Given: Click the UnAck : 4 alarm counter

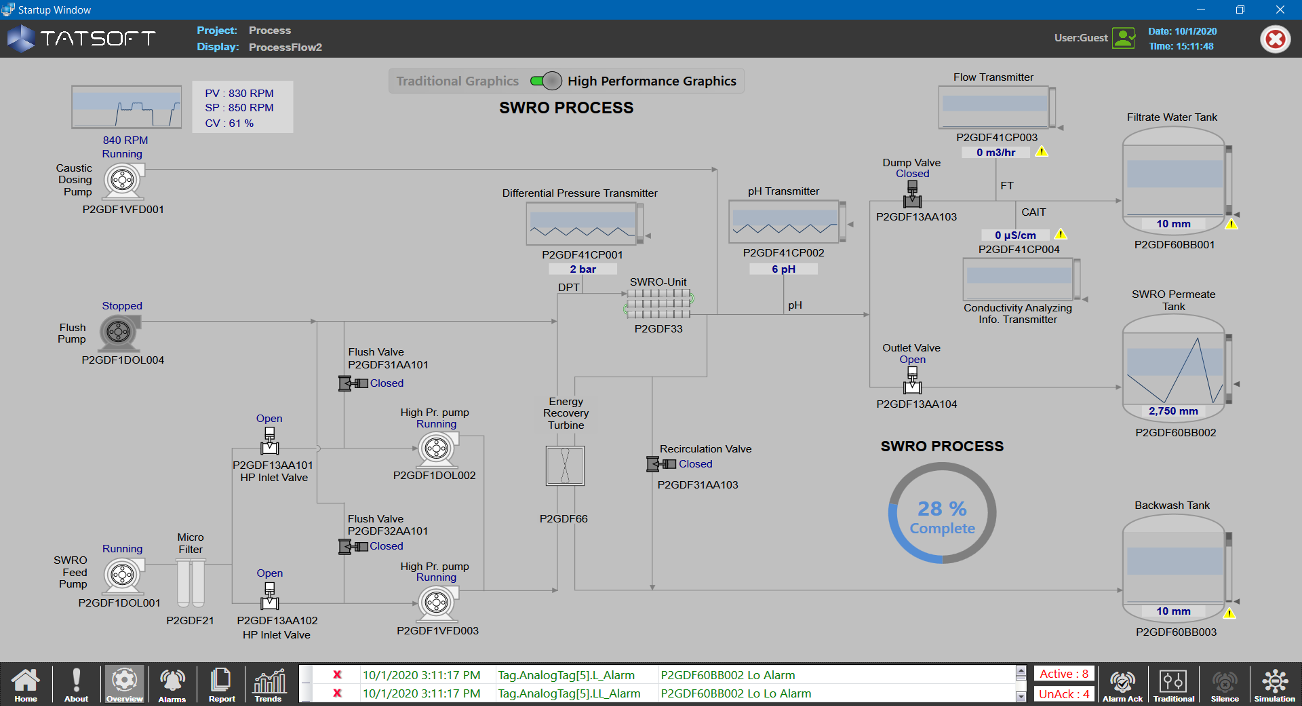Looking at the screenshot, I should 1064,692.
